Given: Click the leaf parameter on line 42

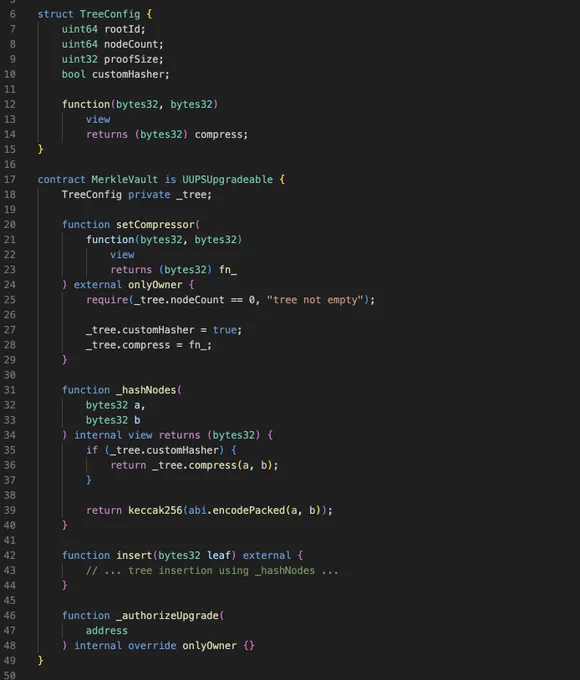Looking at the screenshot, I should point(219,556).
